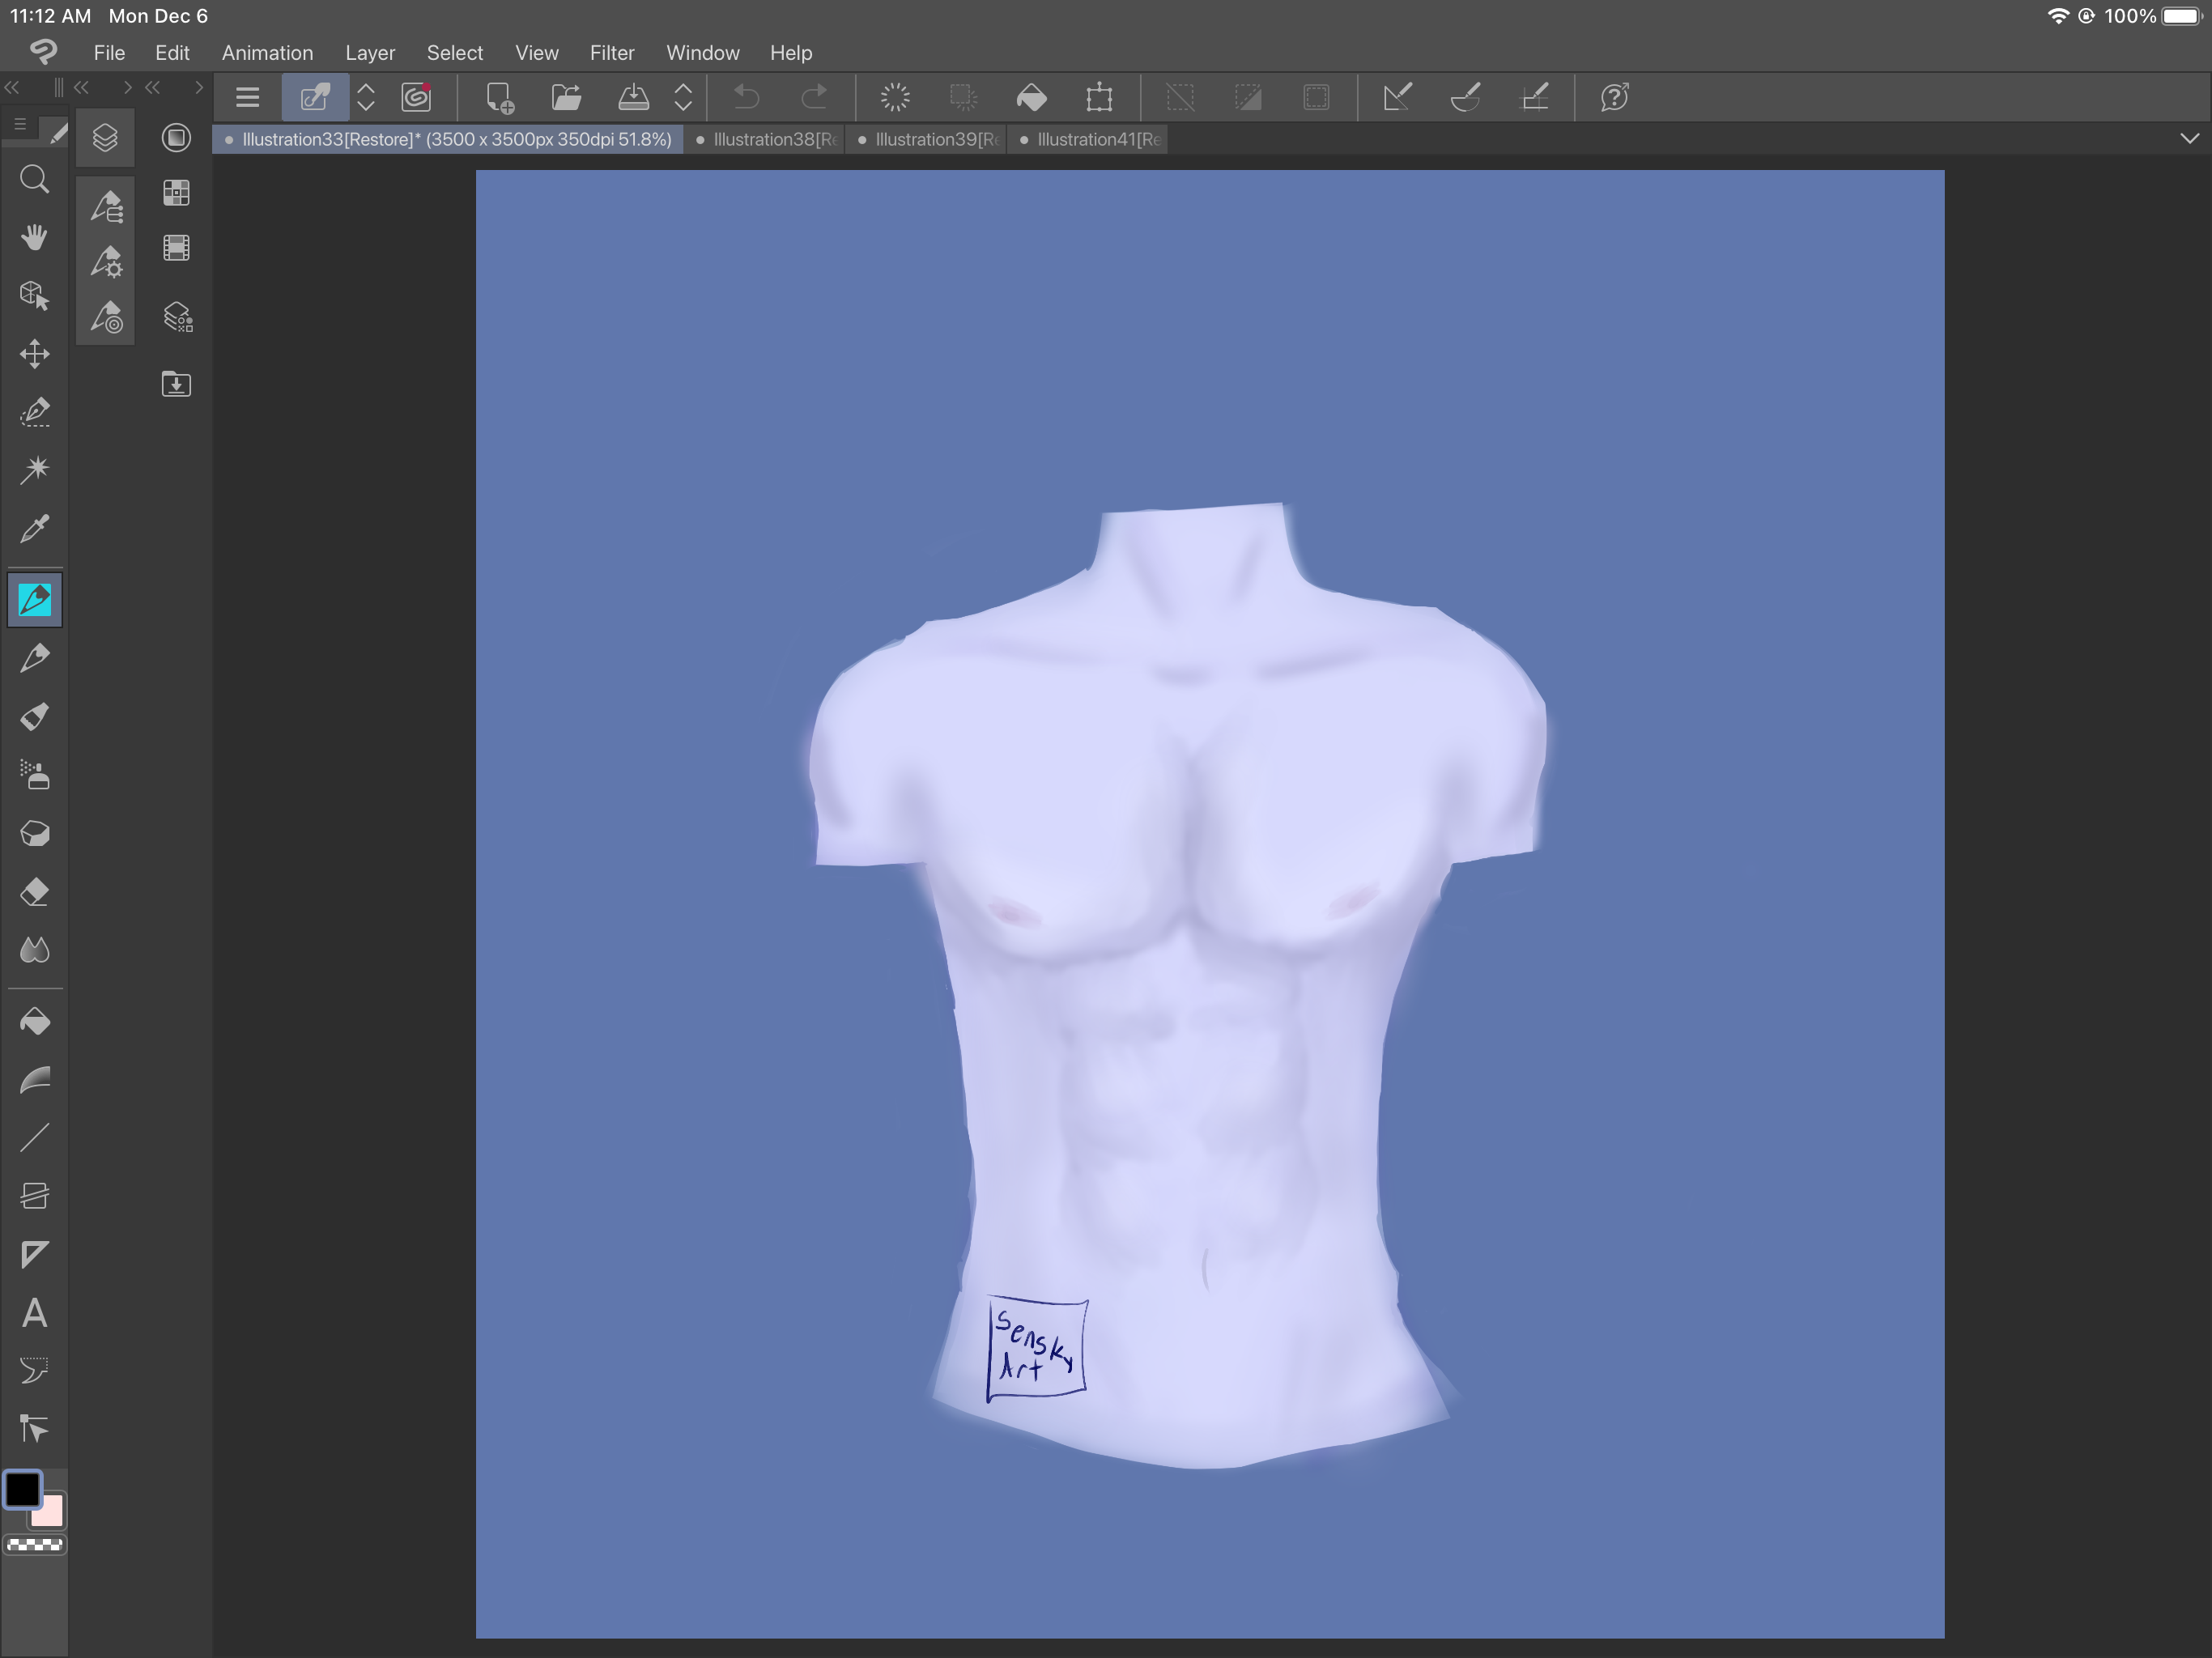Toggle Snap to Grid
Image resolution: width=2212 pixels, height=1658 pixels.
(x=1534, y=97)
